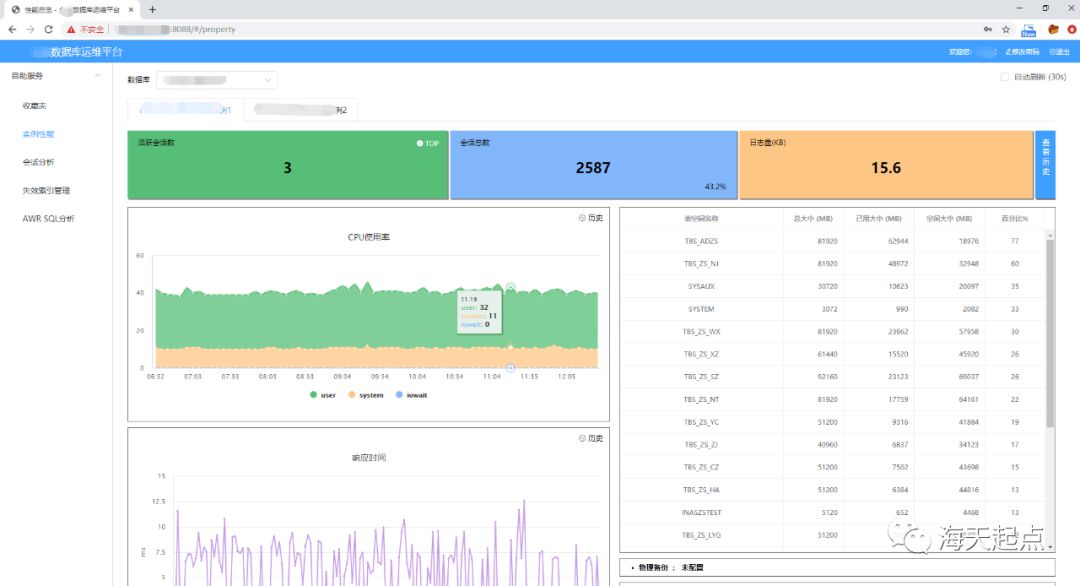Open 会话分析 in the sidebar
The height and width of the screenshot is (586, 1080).
point(38,163)
